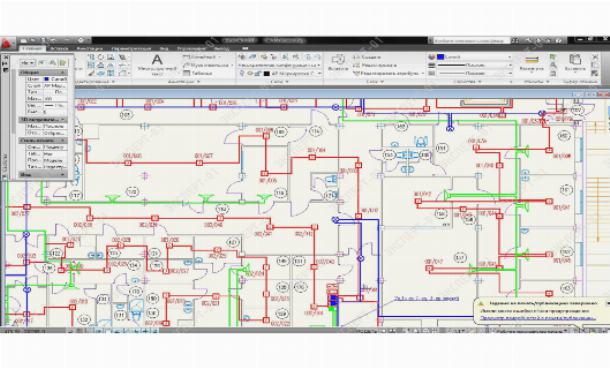Screen dimensions: 610x368
Task: Expand the Edit Attributes dropdown arrow
Action: click(x=422, y=73)
